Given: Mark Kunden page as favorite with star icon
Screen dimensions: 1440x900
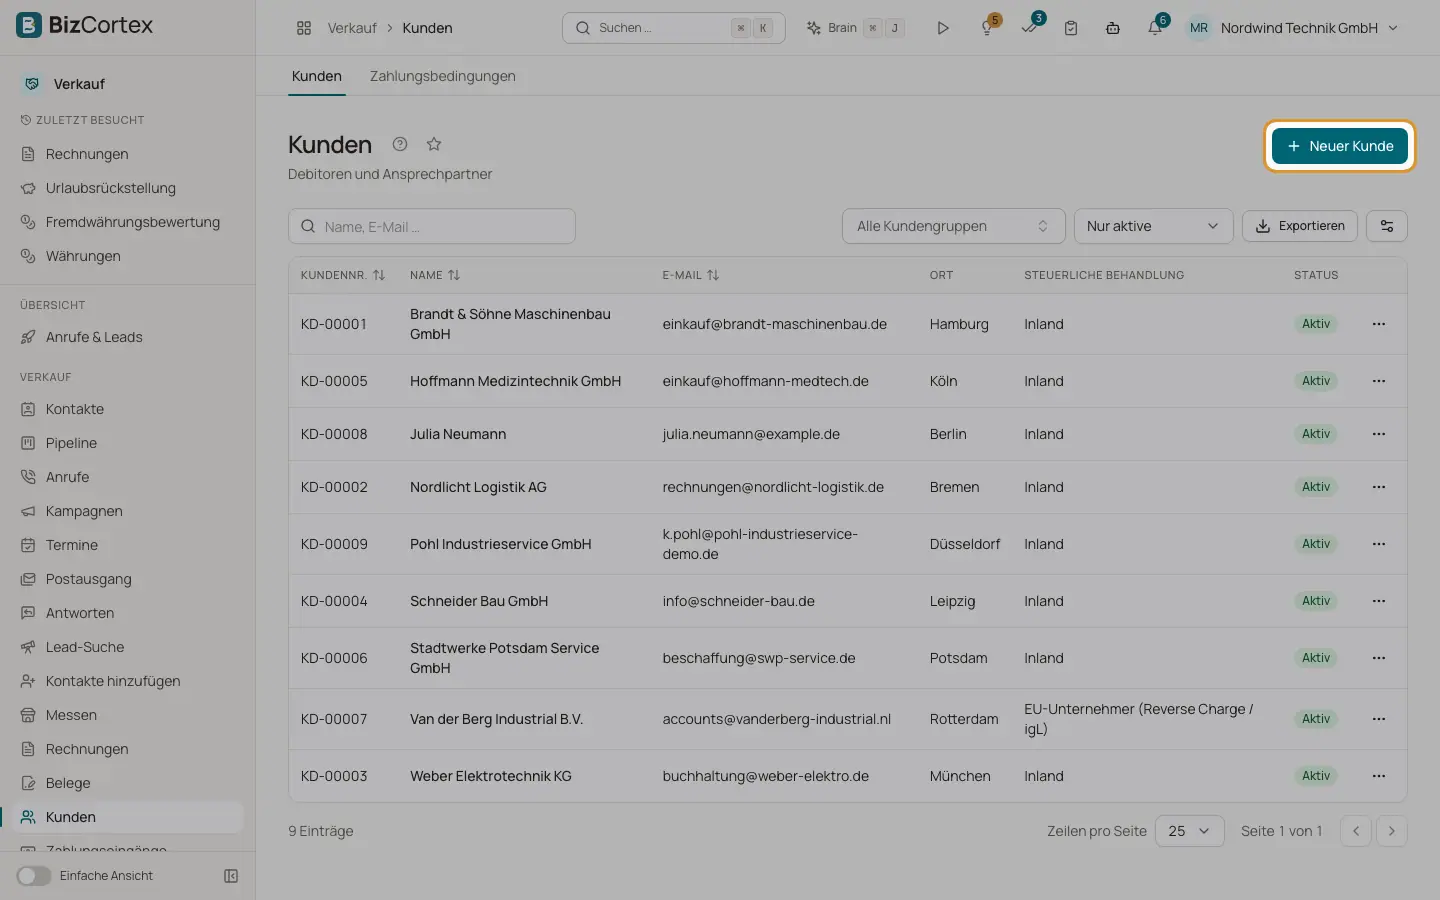Looking at the screenshot, I should click(x=434, y=144).
